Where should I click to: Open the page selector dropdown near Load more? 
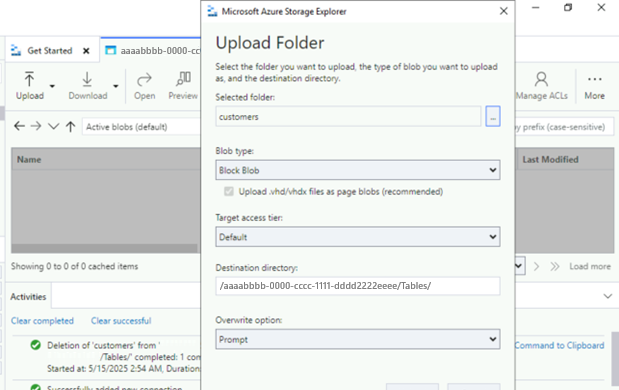pyautogui.click(x=520, y=266)
